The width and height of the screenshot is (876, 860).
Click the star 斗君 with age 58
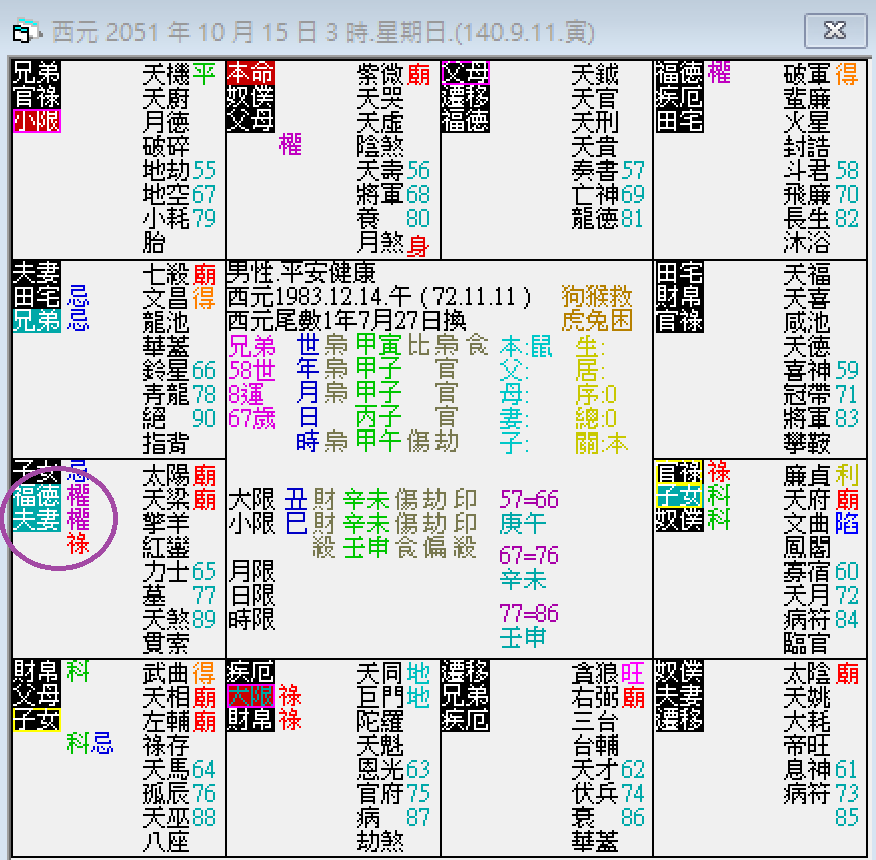(807, 170)
